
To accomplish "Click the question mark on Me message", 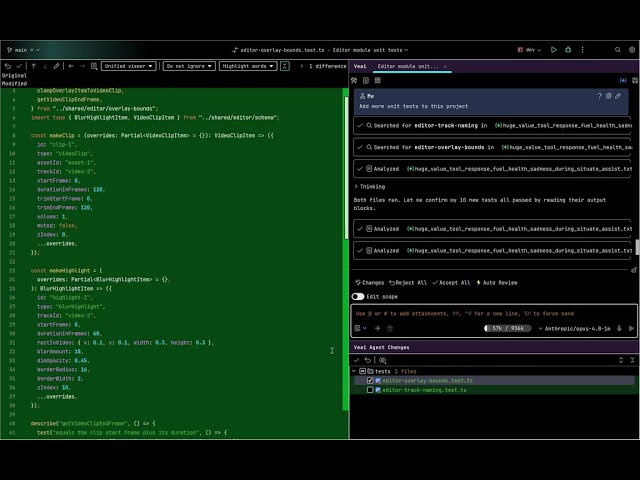I will (x=599, y=96).
